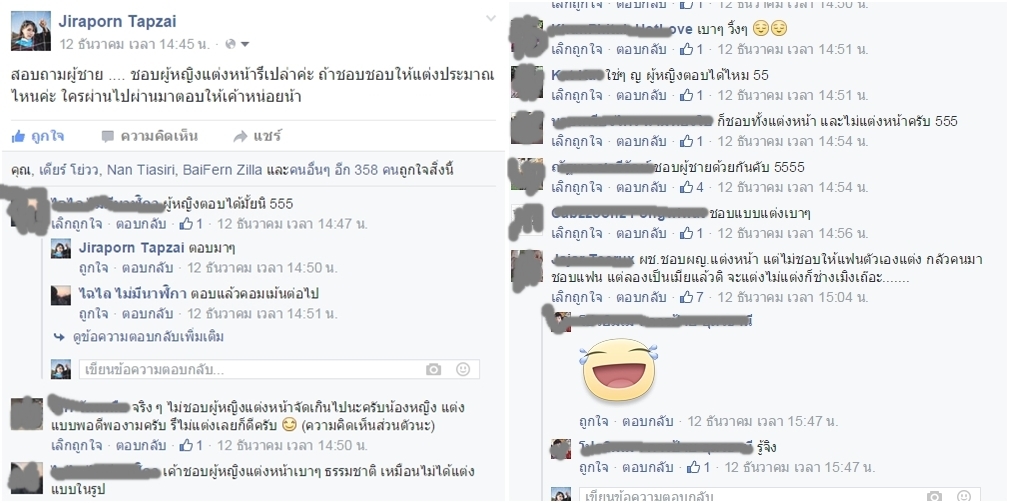Image resolution: width=1009 pixels, height=503 pixels.
Task: Click the ถูกใจ thumbs-up icon under the post
Action: point(19,136)
